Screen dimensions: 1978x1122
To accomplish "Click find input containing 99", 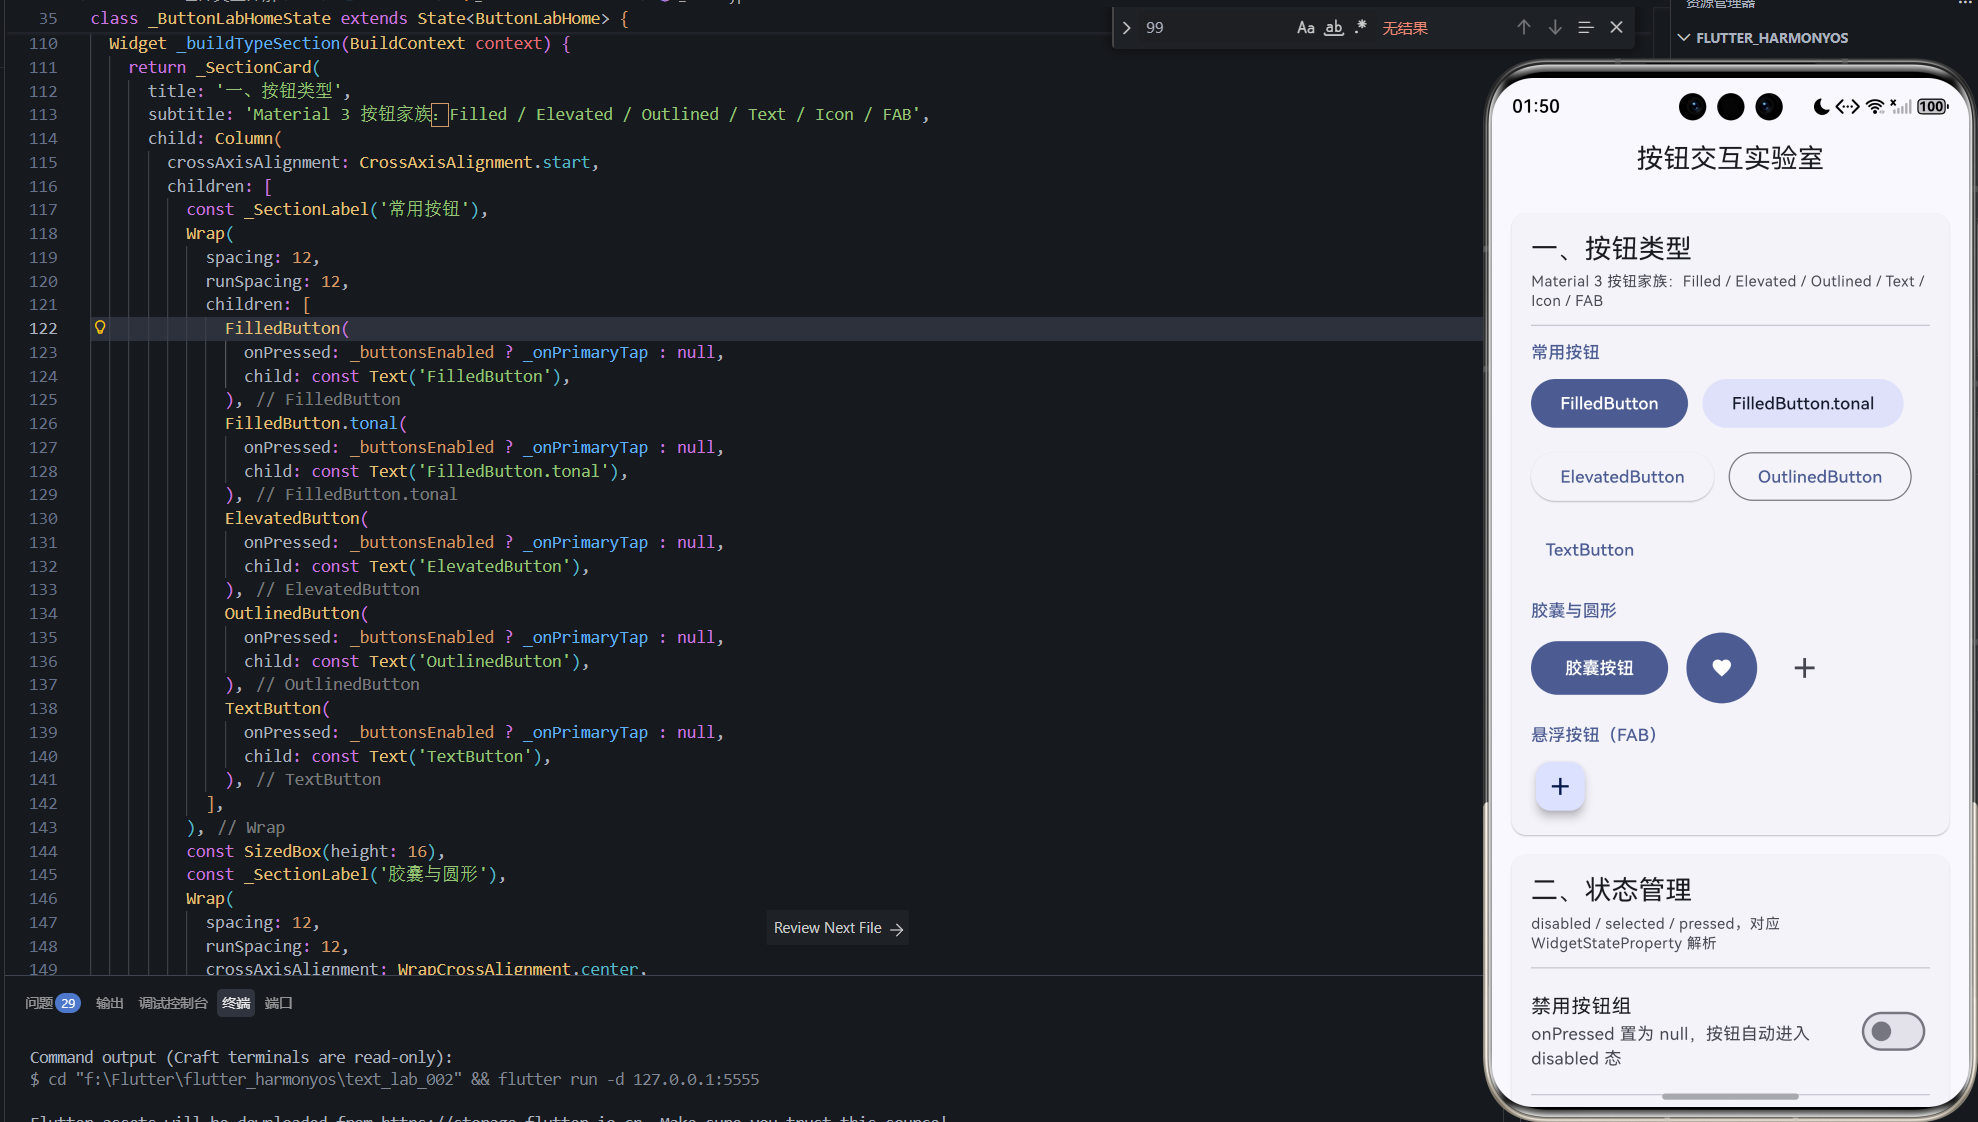I will point(1215,28).
